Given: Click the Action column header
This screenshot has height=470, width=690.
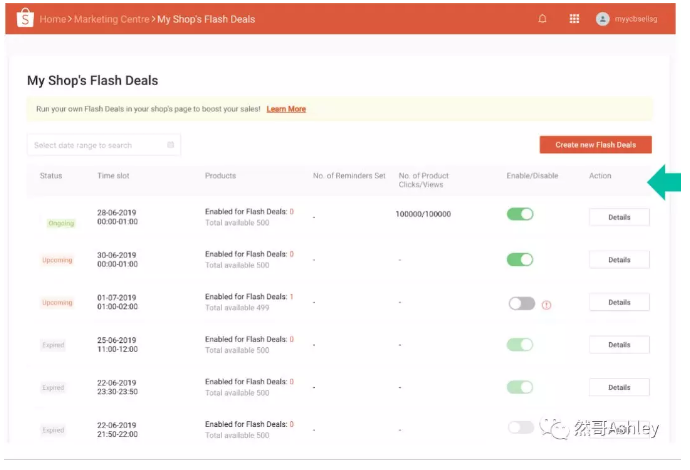Looking at the screenshot, I should [x=600, y=176].
